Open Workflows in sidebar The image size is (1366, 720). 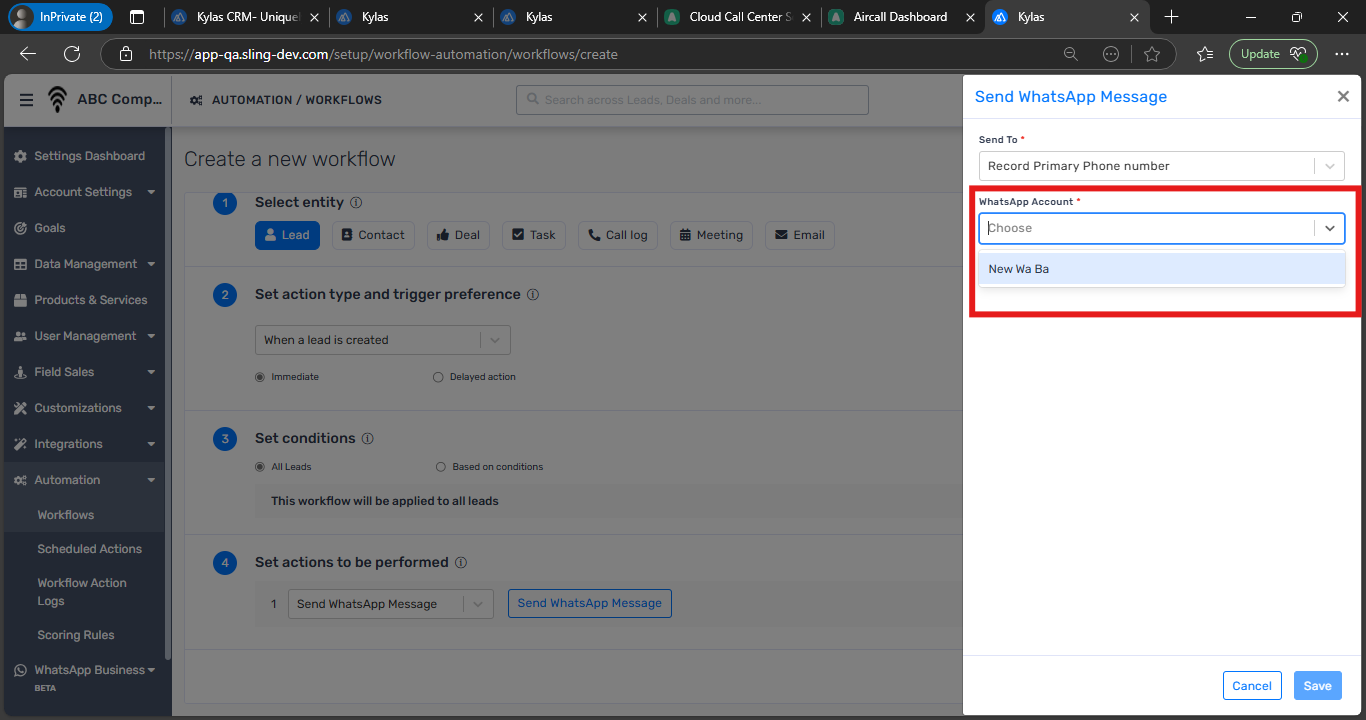coord(66,515)
